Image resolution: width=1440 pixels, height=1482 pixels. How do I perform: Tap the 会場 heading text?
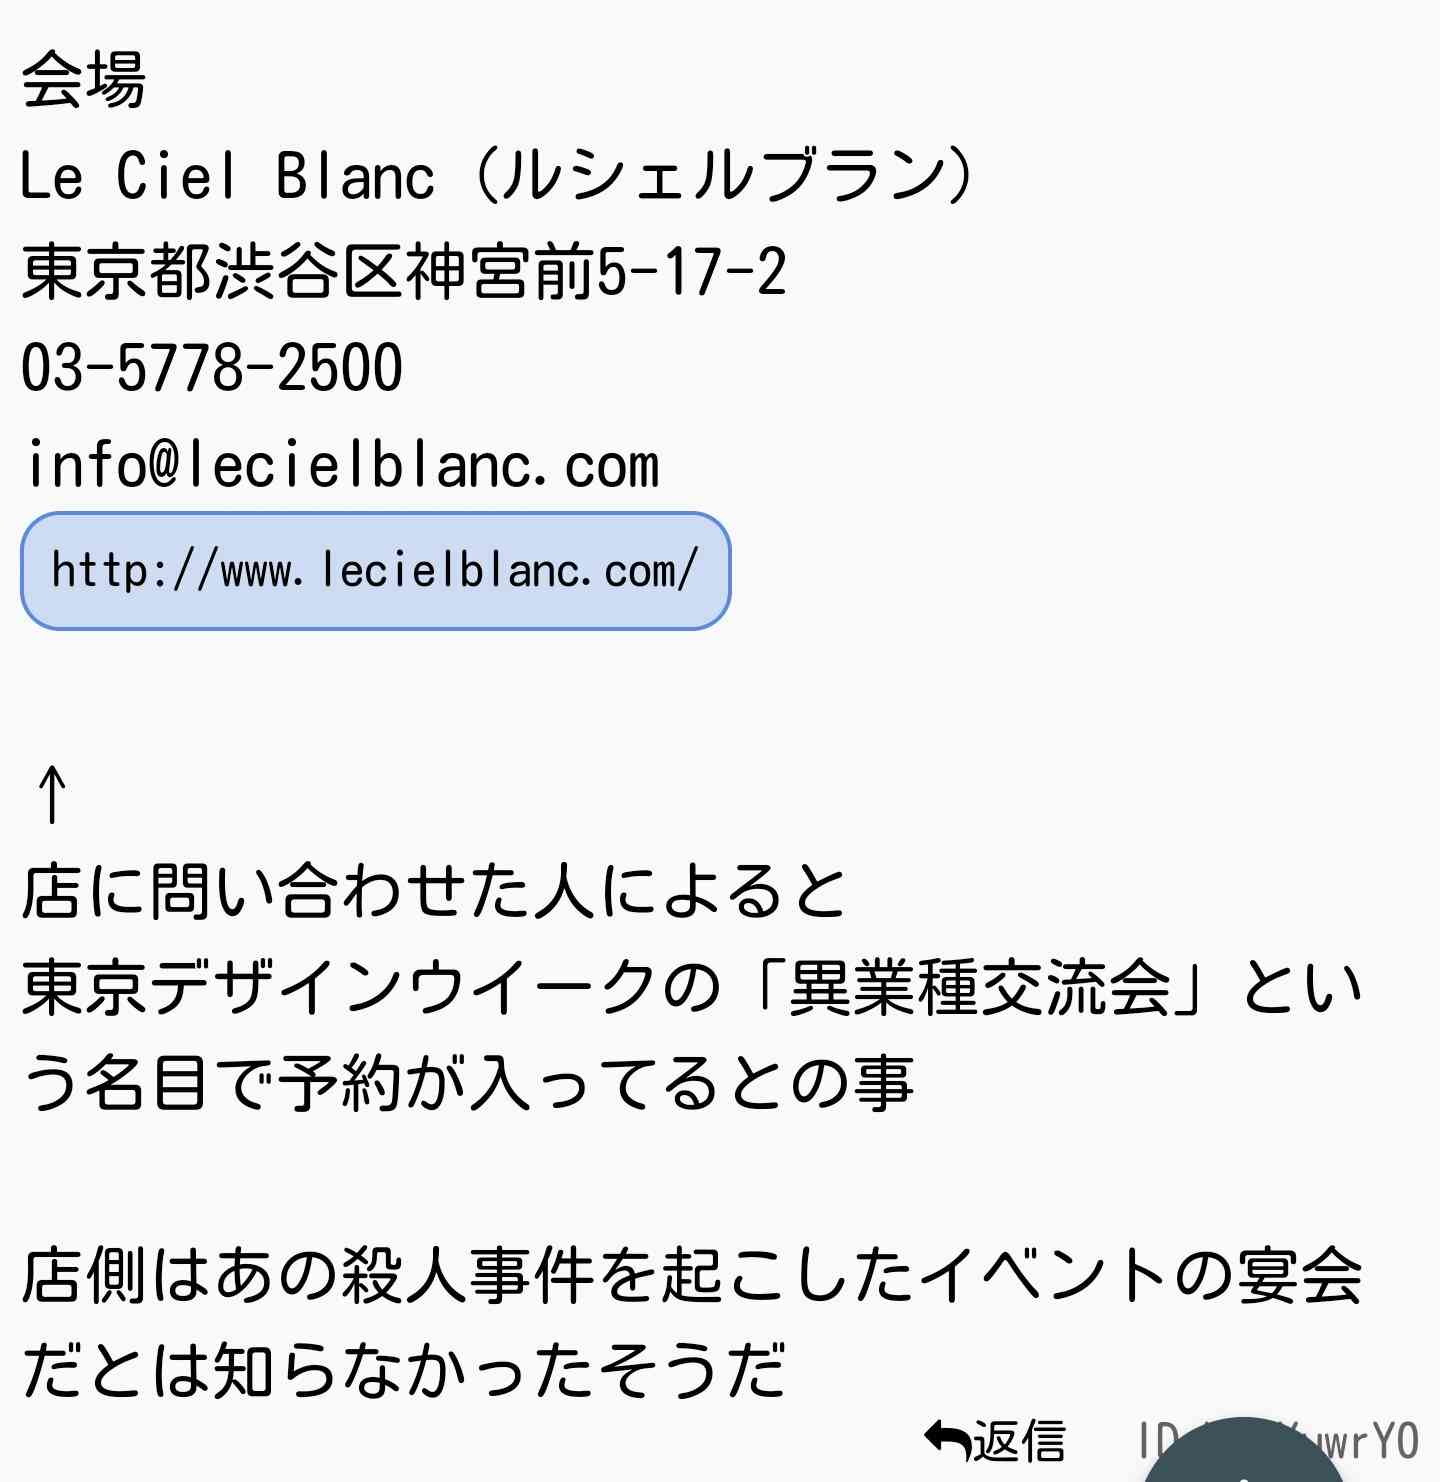(84, 78)
